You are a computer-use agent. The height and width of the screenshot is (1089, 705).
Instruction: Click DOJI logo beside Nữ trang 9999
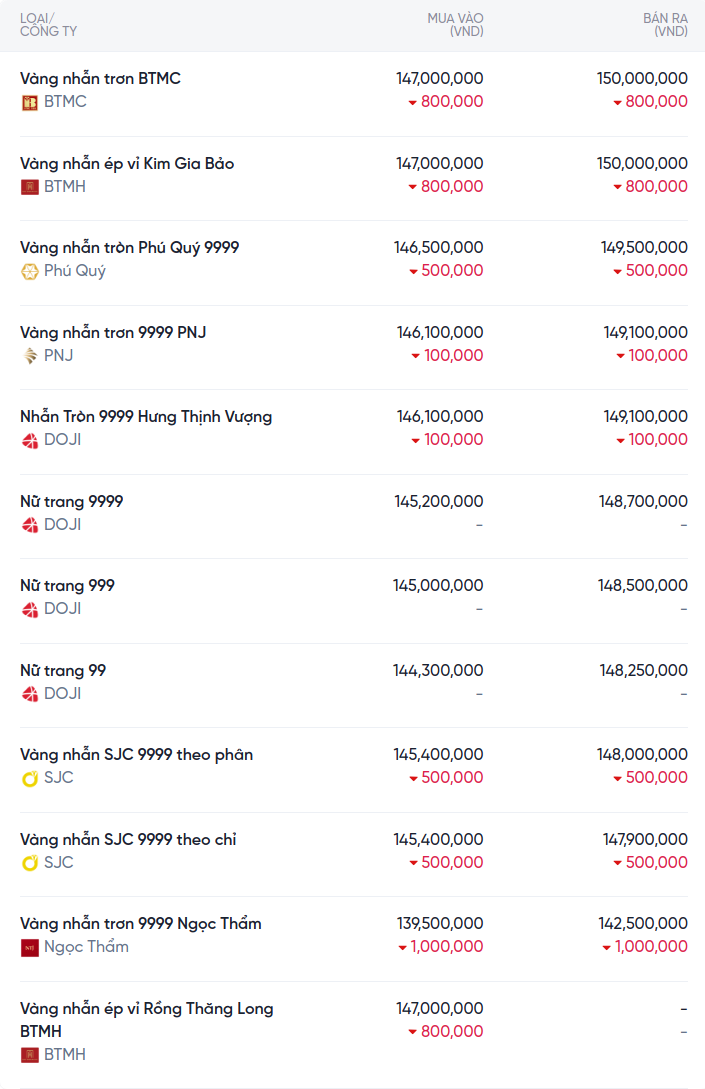[30, 525]
